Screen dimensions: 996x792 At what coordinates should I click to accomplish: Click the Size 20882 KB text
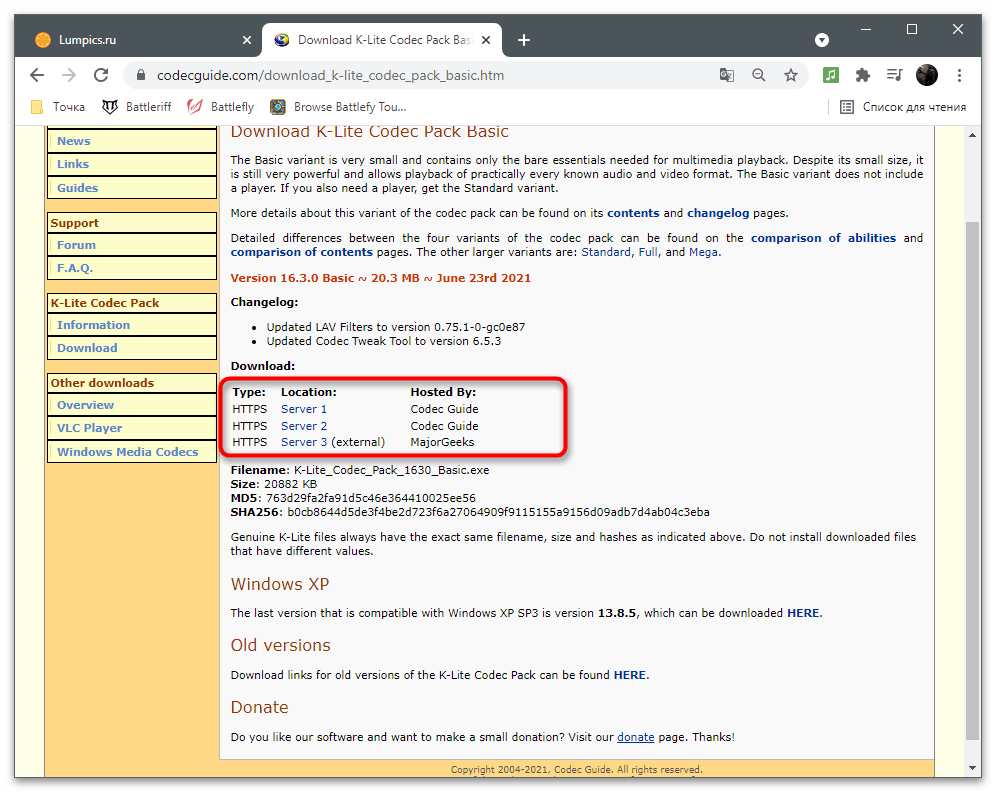[x=274, y=485]
